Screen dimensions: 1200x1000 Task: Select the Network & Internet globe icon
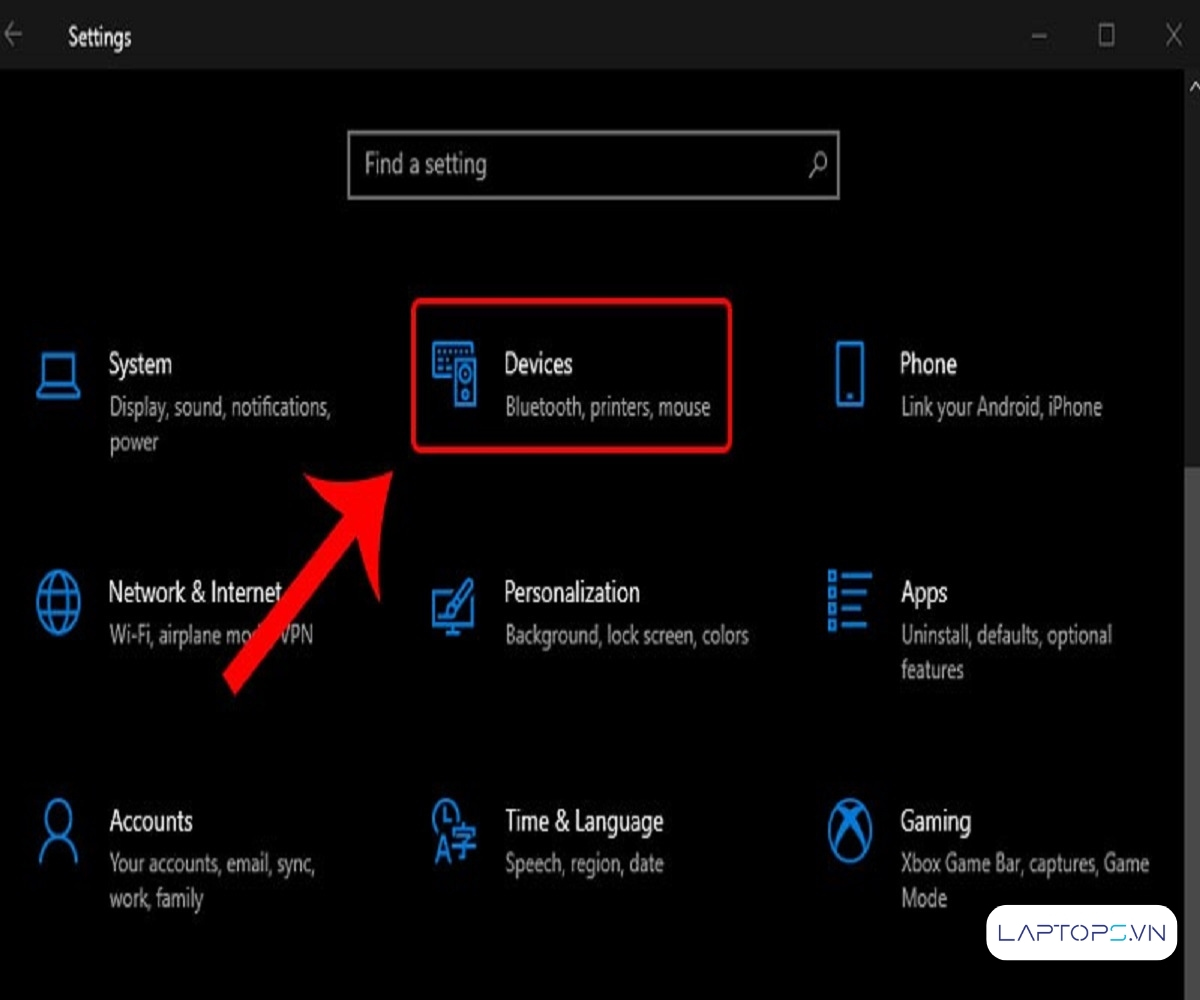tap(58, 602)
